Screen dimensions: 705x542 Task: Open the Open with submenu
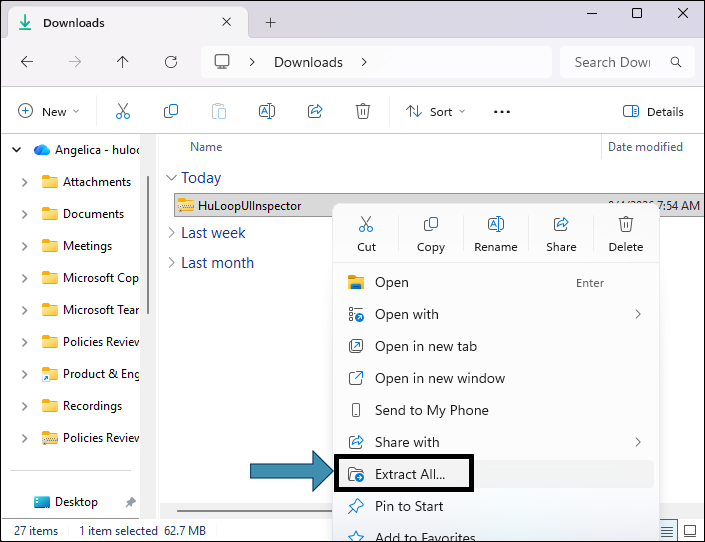(x=496, y=314)
